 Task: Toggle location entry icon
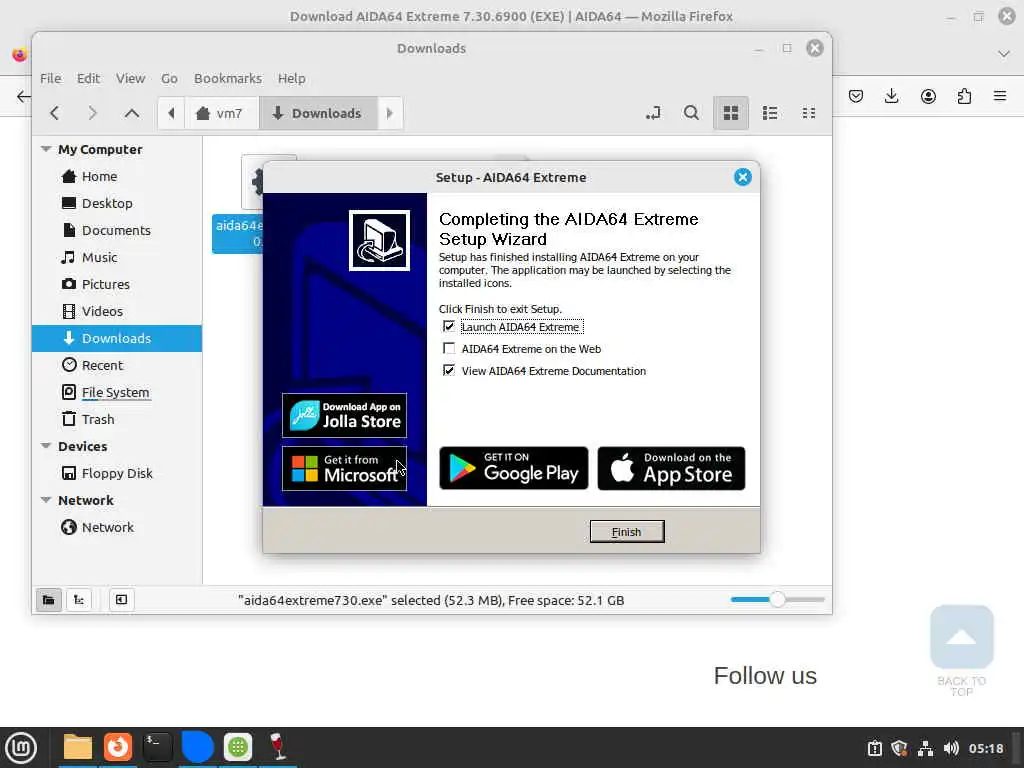point(653,113)
